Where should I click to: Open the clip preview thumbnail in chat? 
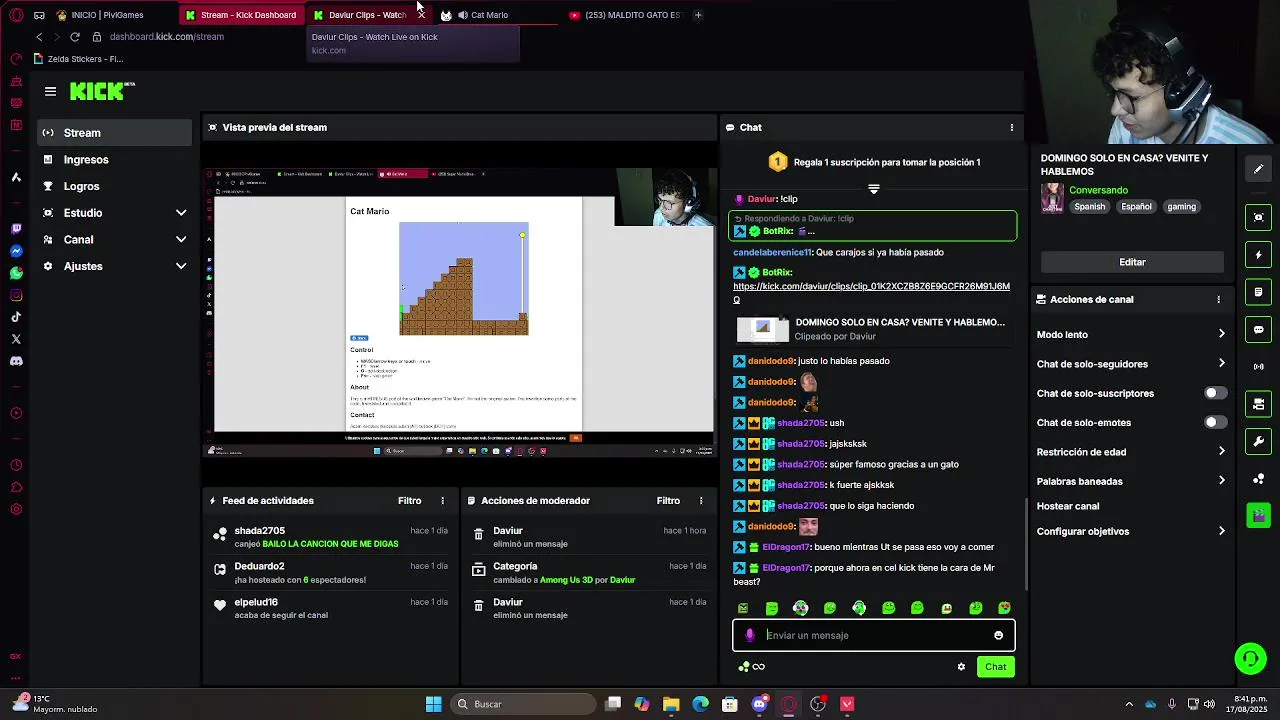click(x=762, y=329)
